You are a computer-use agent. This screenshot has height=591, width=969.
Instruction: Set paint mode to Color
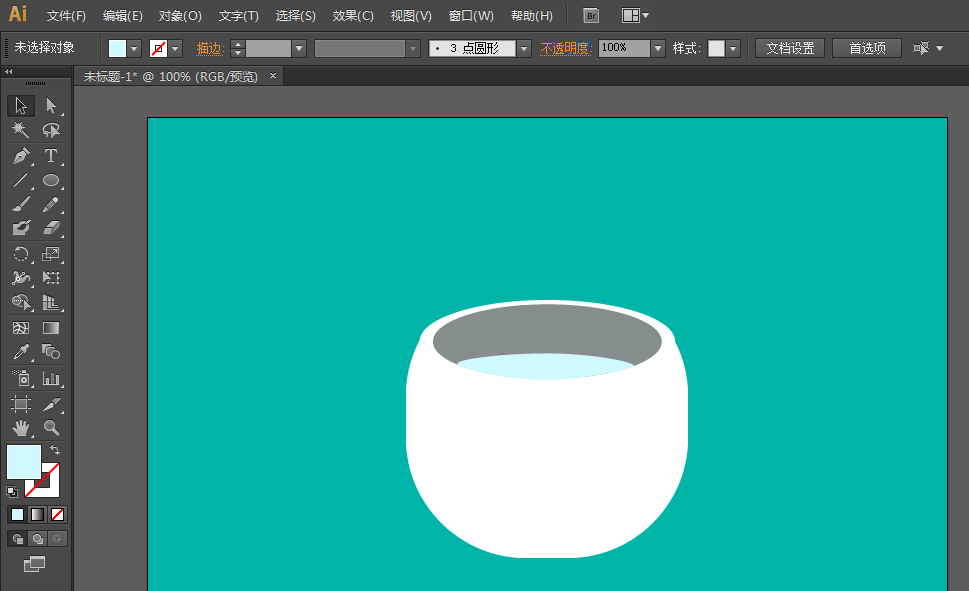click(x=17, y=514)
